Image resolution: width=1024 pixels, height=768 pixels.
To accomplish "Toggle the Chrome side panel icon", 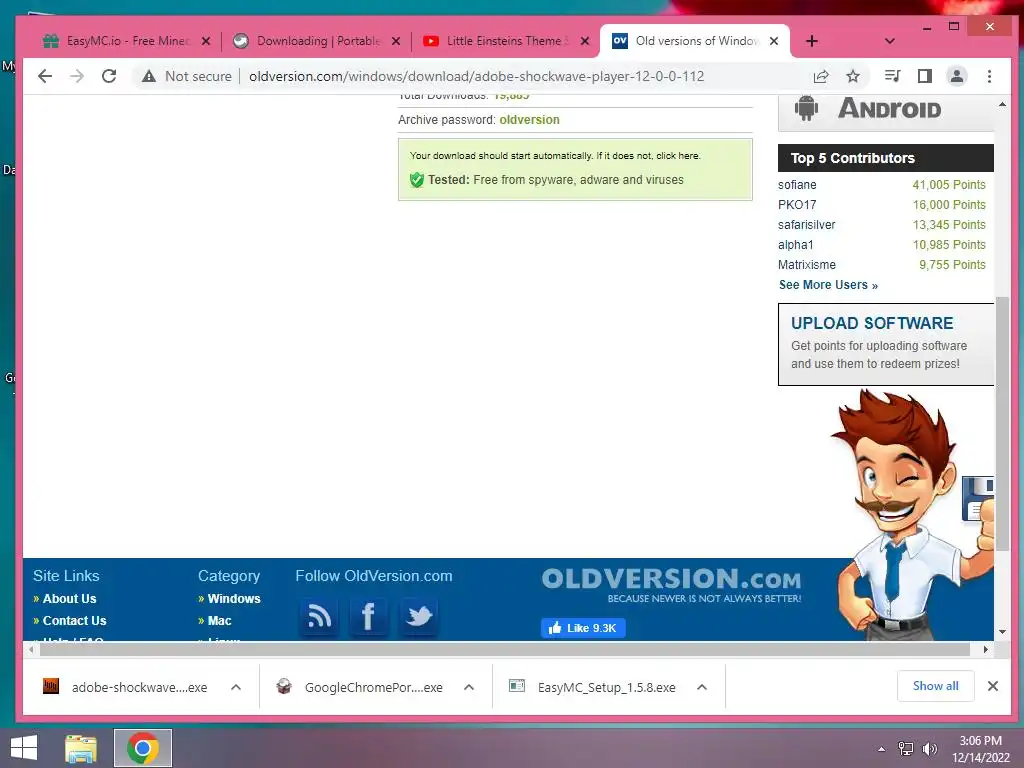I will click(x=925, y=76).
